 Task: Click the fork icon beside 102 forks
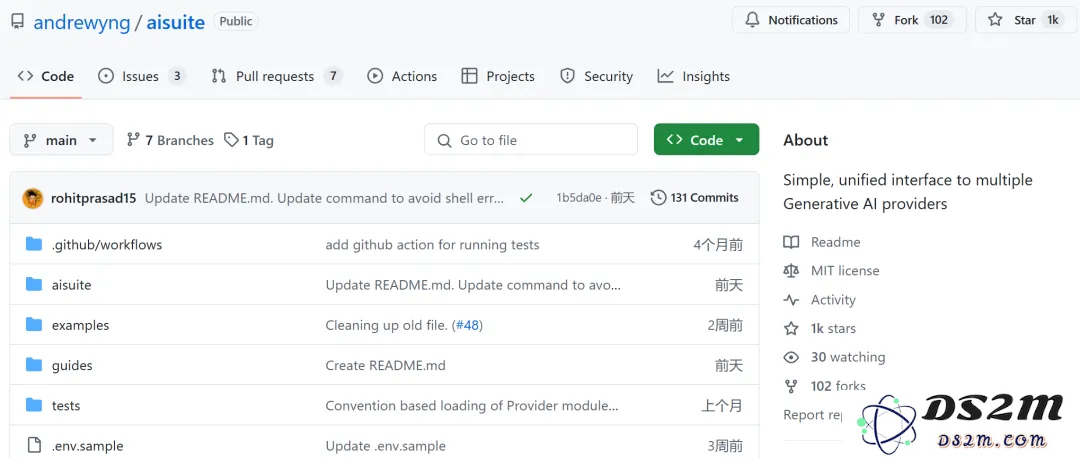pyautogui.click(x=791, y=386)
